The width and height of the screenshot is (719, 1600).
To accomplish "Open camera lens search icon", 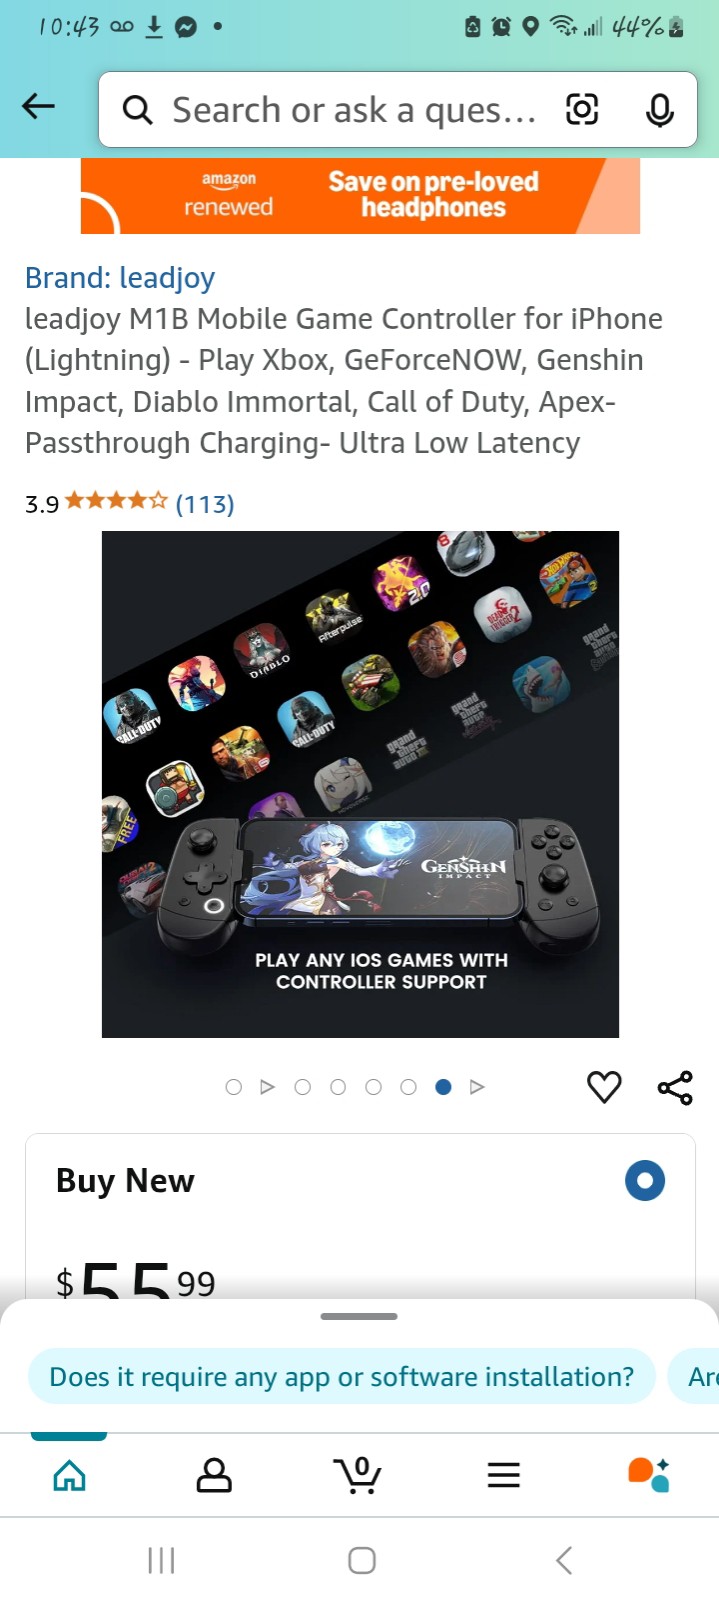I will click(x=582, y=109).
